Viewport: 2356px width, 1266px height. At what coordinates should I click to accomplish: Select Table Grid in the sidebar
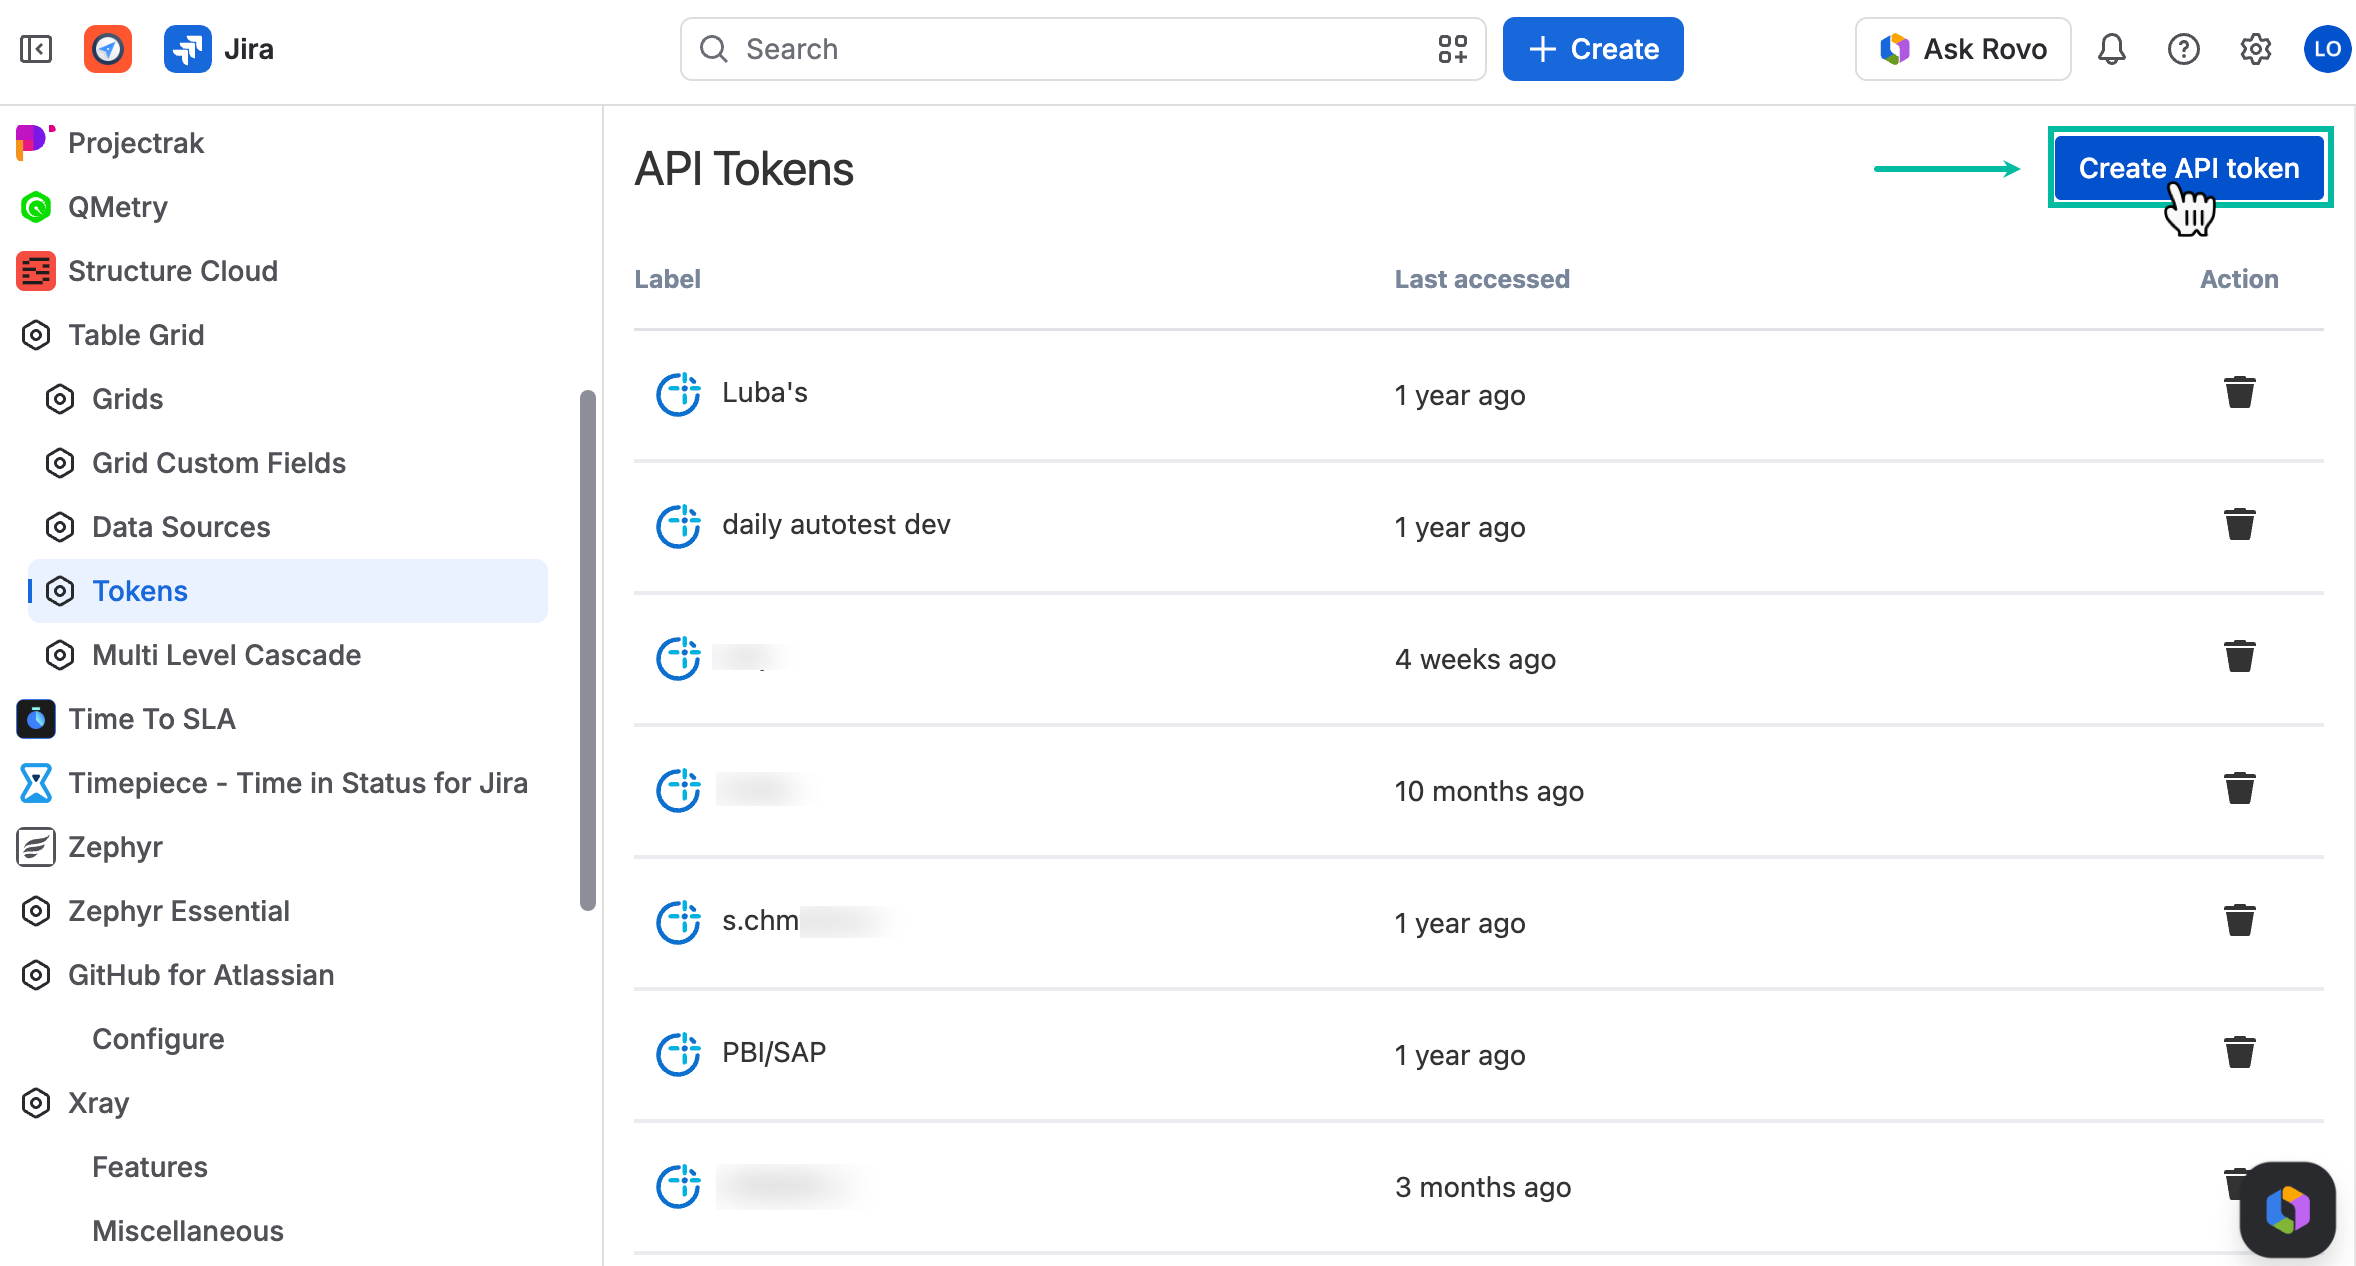point(136,335)
